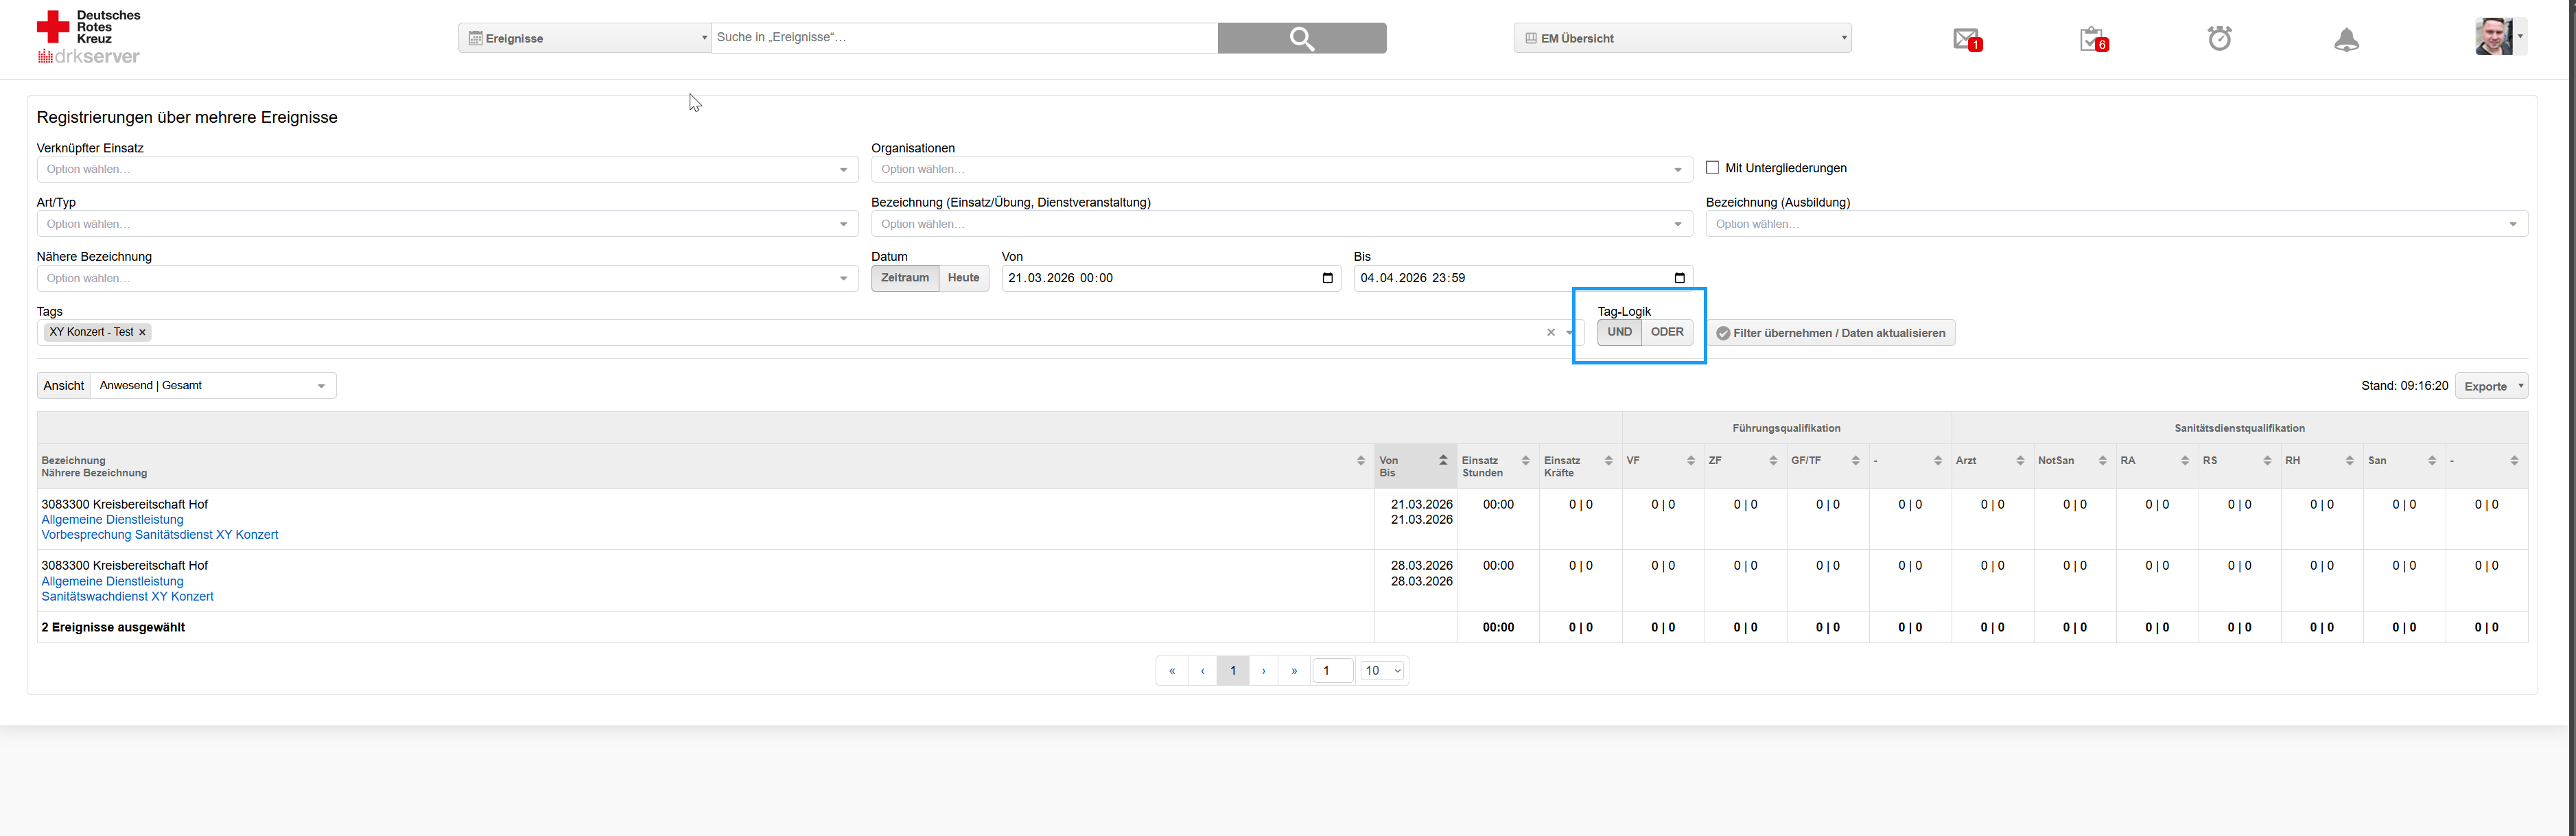This screenshot has width=2576, height=836.
Task: Enable Mit Untergliederungen checkbox
Action: 1712,168
